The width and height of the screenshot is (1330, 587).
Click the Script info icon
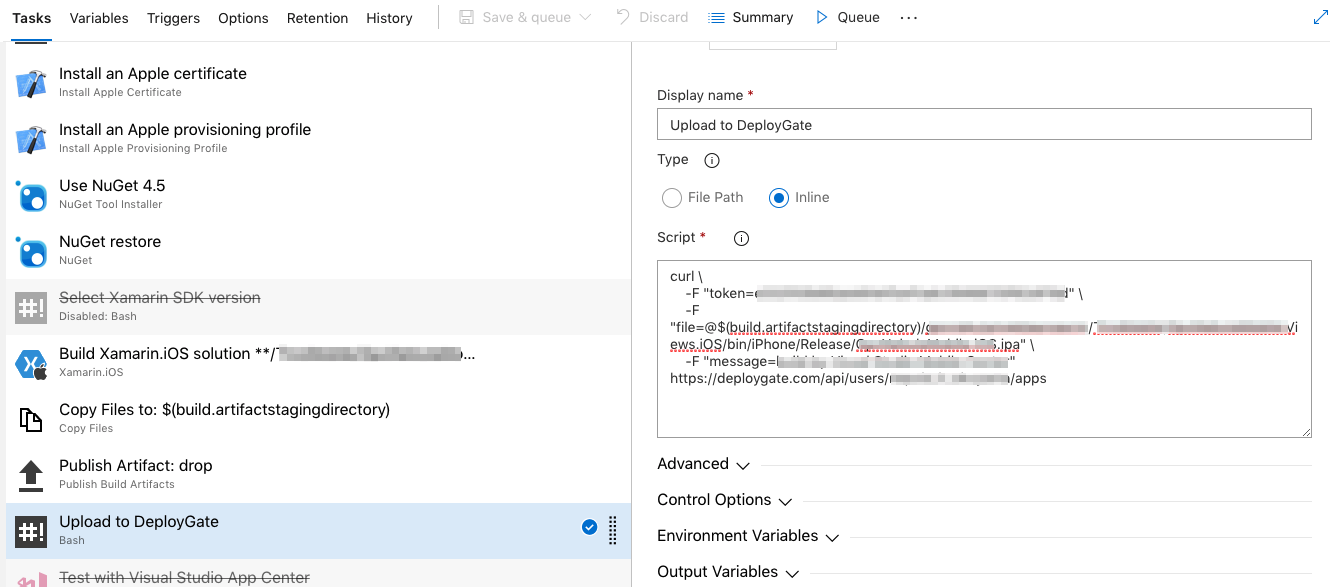click(x=741, y=238)
